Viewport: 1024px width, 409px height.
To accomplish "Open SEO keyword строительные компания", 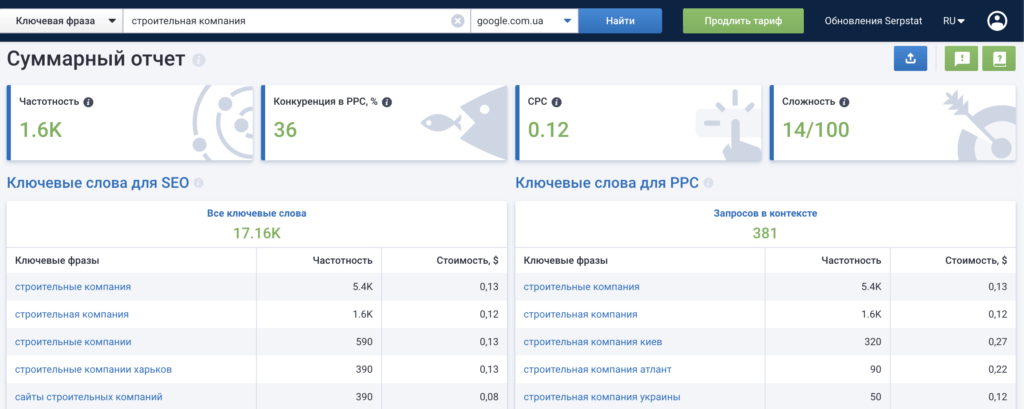I will (x=72, y=287).
